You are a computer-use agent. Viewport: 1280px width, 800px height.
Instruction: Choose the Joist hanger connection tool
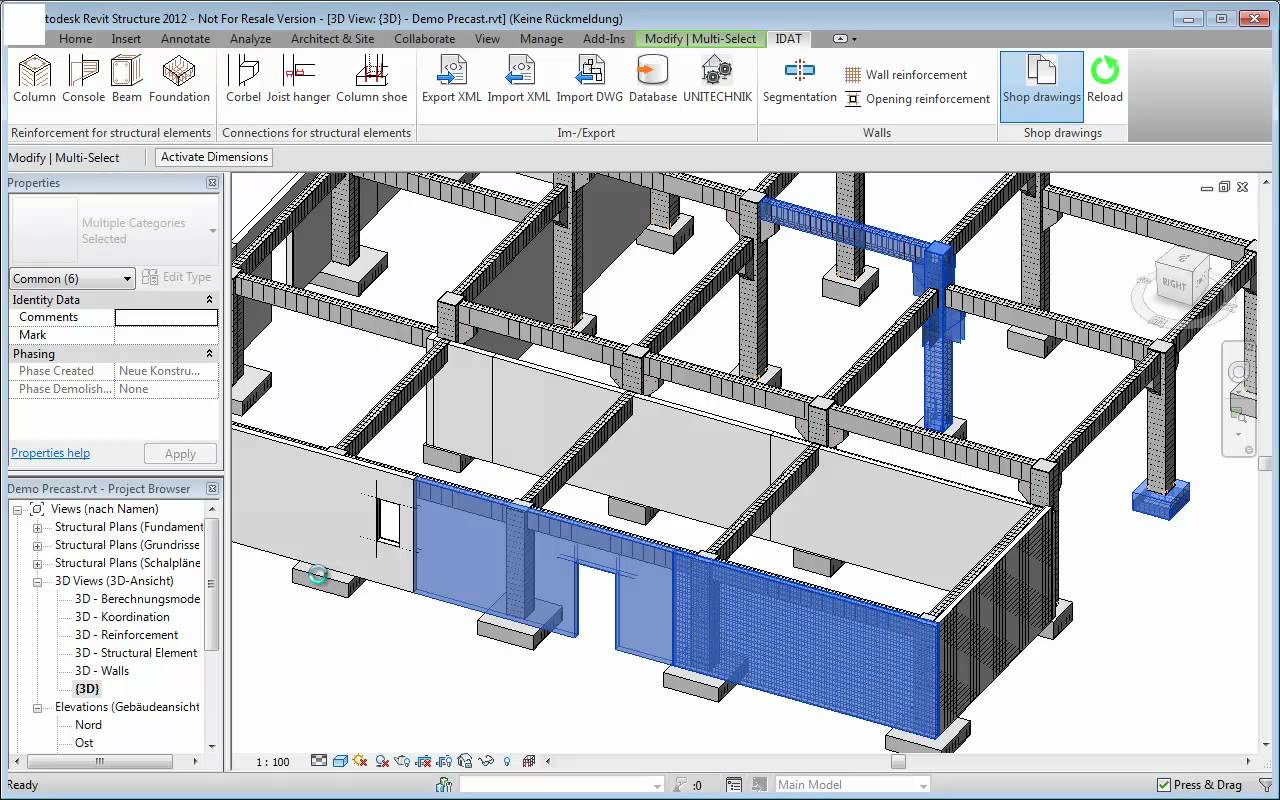coord(298,79)
